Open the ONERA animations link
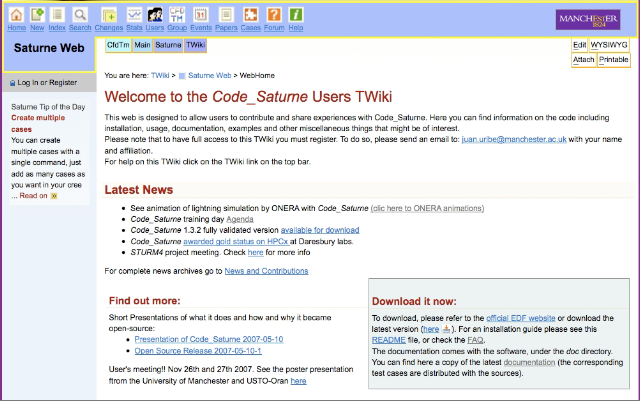640x401 pixels. [427, 208]
